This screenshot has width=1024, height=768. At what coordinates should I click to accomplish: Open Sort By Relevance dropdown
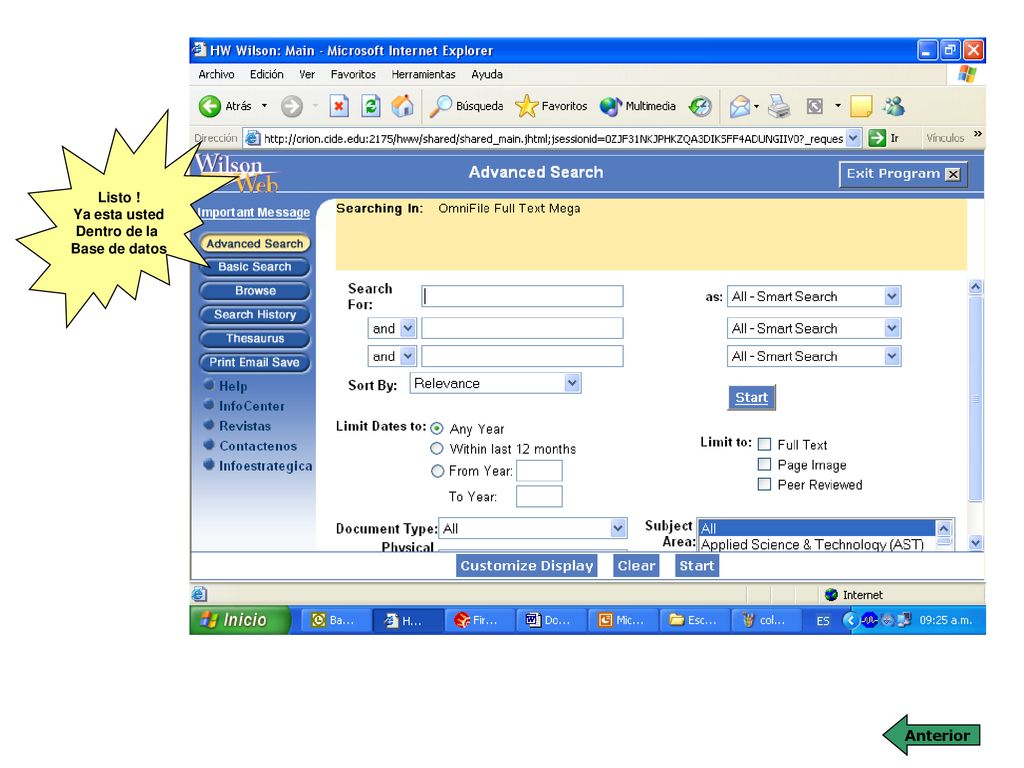pos(495,383)
